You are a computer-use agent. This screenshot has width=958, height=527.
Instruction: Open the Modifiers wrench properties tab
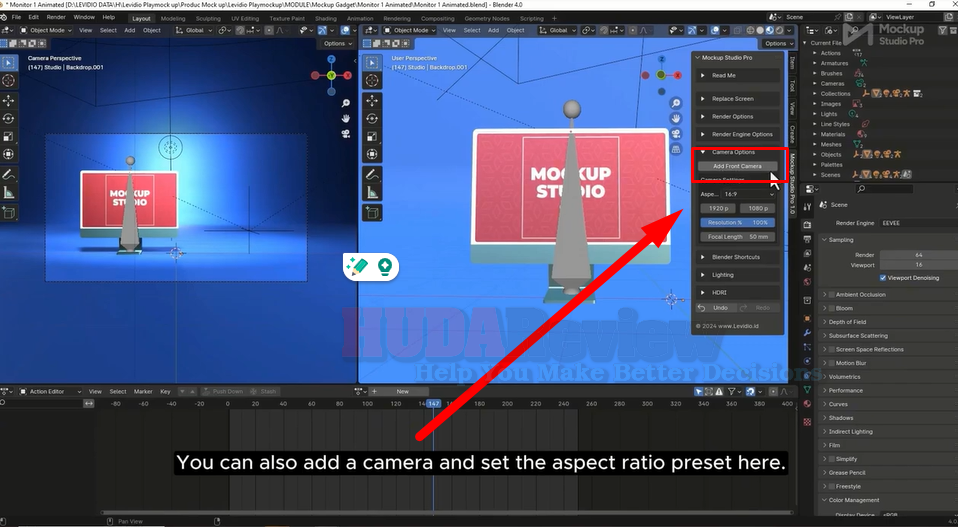click(x=807, y=333)
